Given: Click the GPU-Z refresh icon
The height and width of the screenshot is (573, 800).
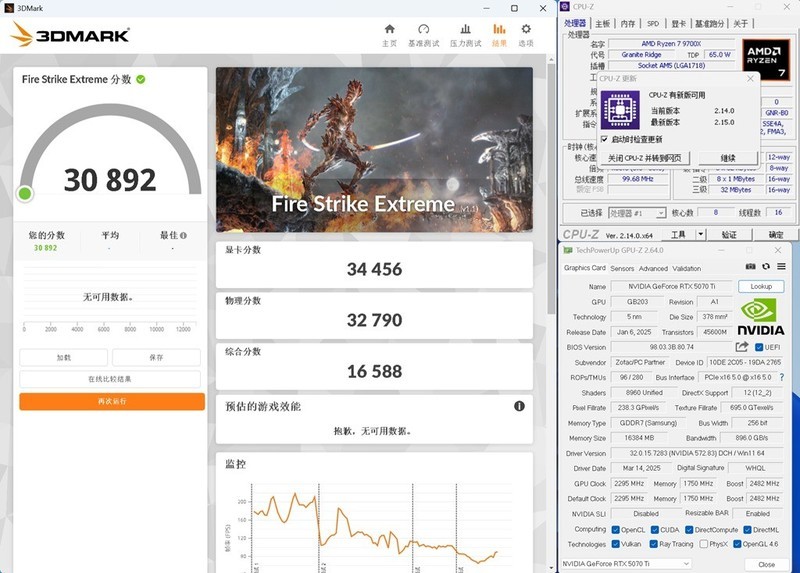Looking at the screenshot, I should [766, 266].
